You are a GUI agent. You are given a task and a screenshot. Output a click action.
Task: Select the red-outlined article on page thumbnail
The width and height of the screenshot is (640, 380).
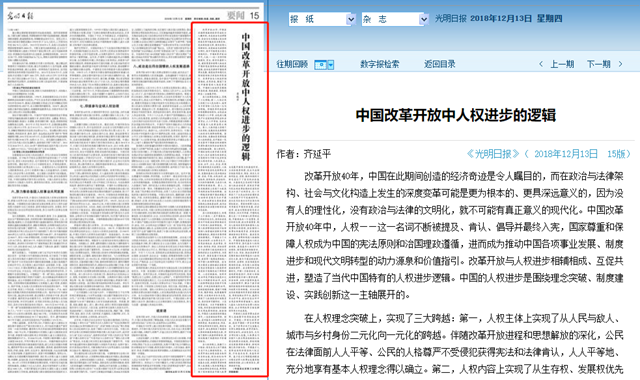point(230,200)
